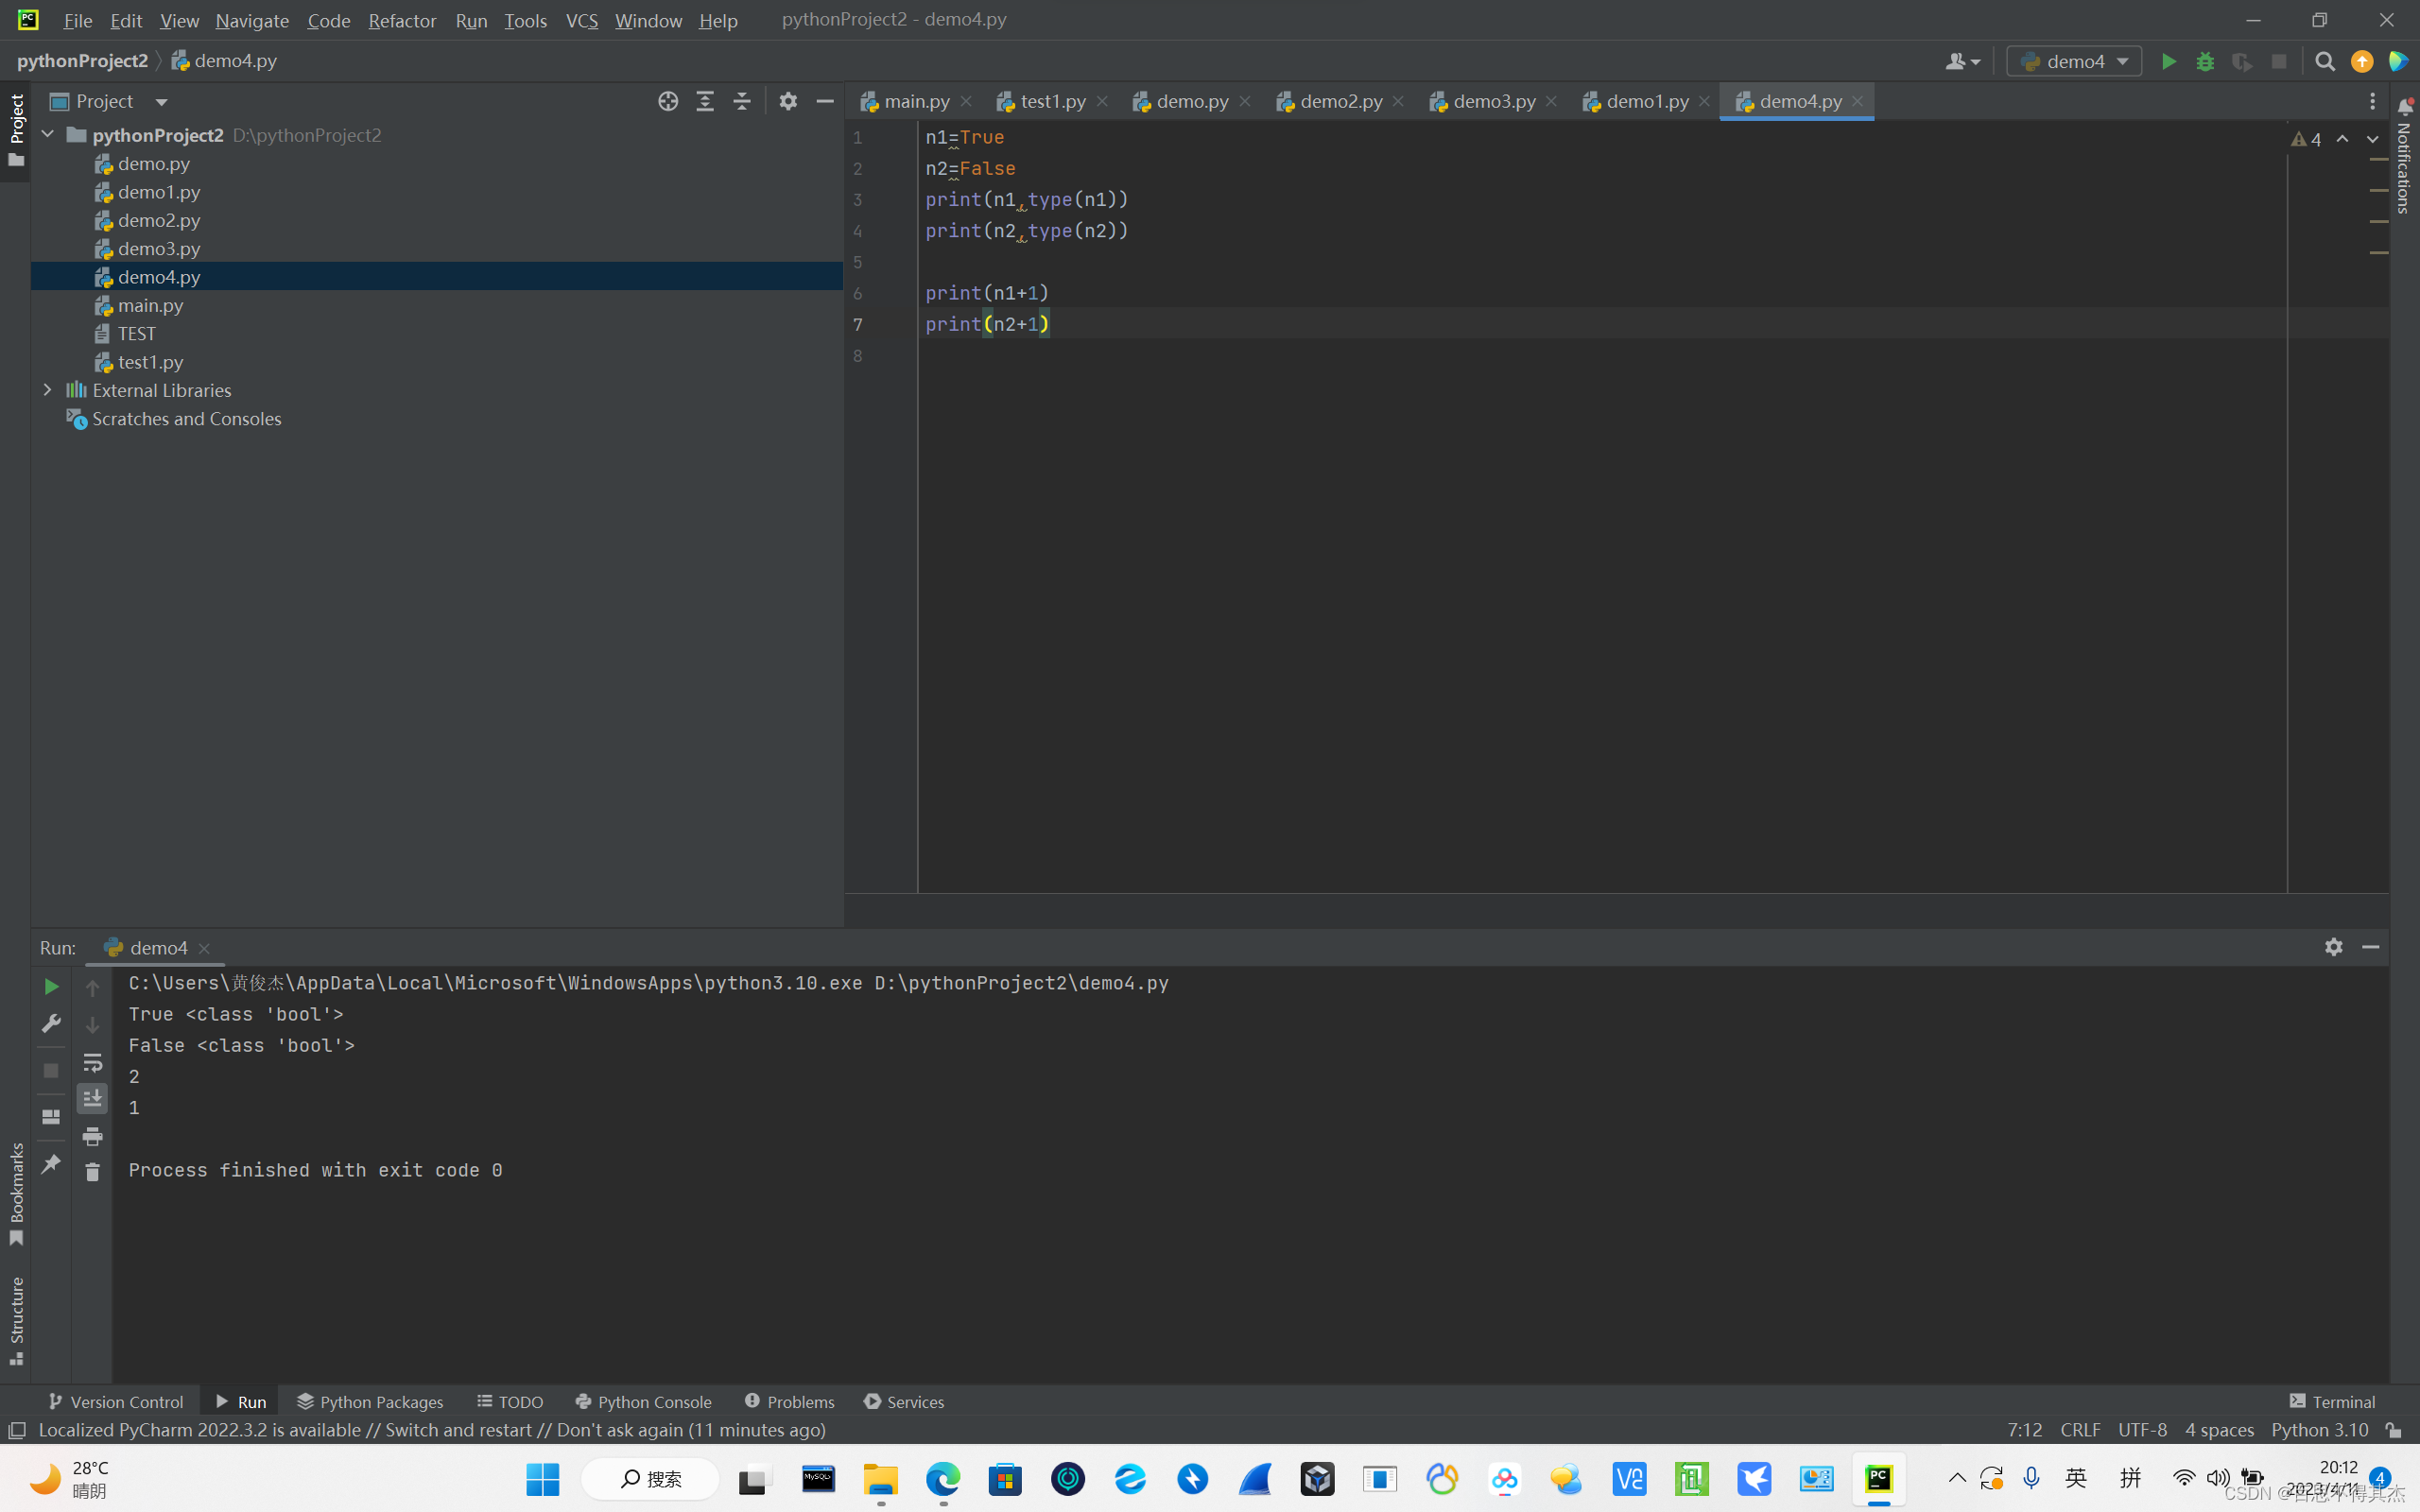This screenshot has width=2420, height=1512.
Task: Toggle Scroll to End in Run console
Action: coord(92,1098)
